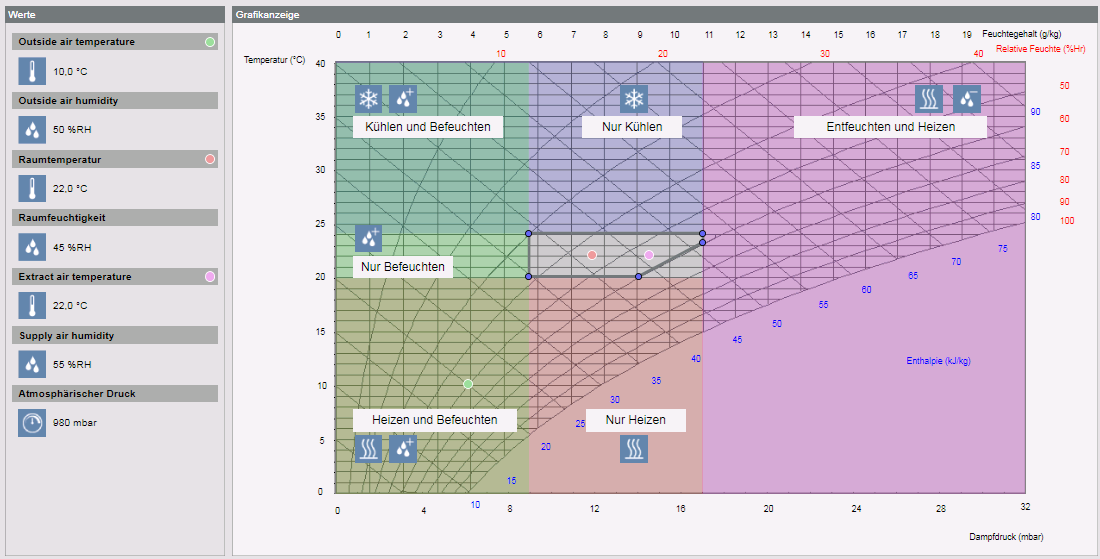Click the humidify icon above Nur Befeuchten
The height and width of the screenshot is (559, 1100).
pyautogui.click(x=368, y=238)
